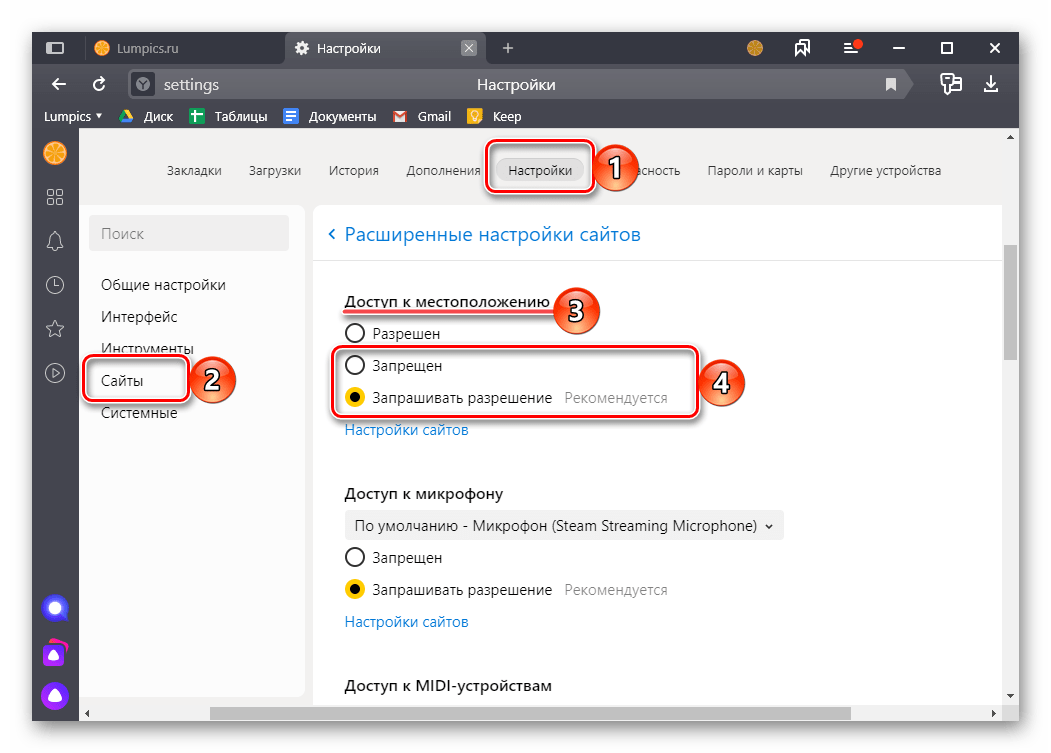Image resolution: width=1051 pixels, height=753 pixels.
Task: Go back with the arrow button
Action: pos(59,84)
